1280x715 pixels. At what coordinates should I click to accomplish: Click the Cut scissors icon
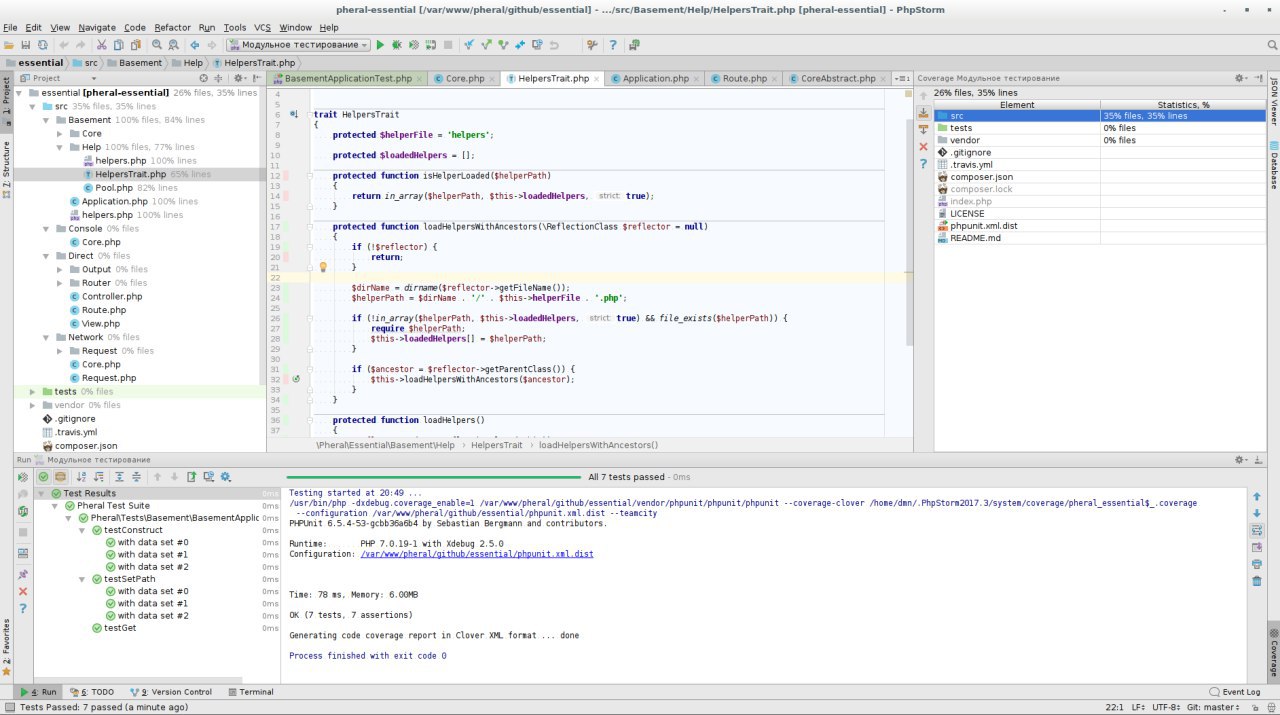click(x=101, y=45)
